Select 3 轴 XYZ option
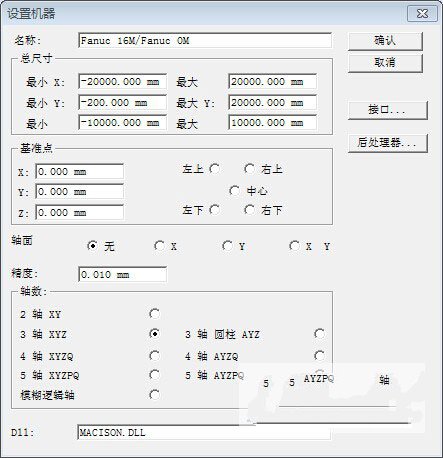Image resolution: width=443 pixels, height=458 pixels. [x=154, y=334]
